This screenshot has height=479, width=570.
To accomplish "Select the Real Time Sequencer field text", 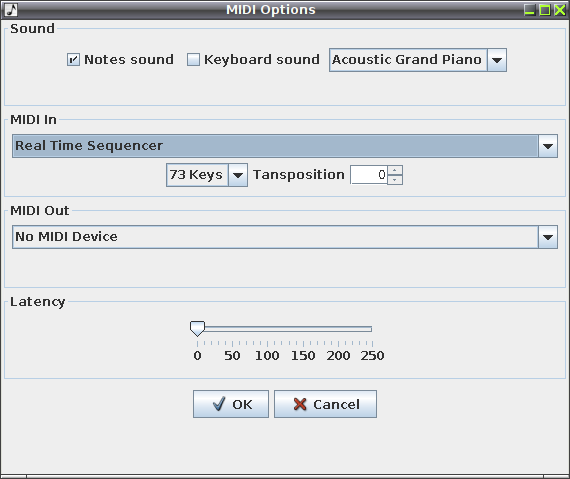I will 89,146.
